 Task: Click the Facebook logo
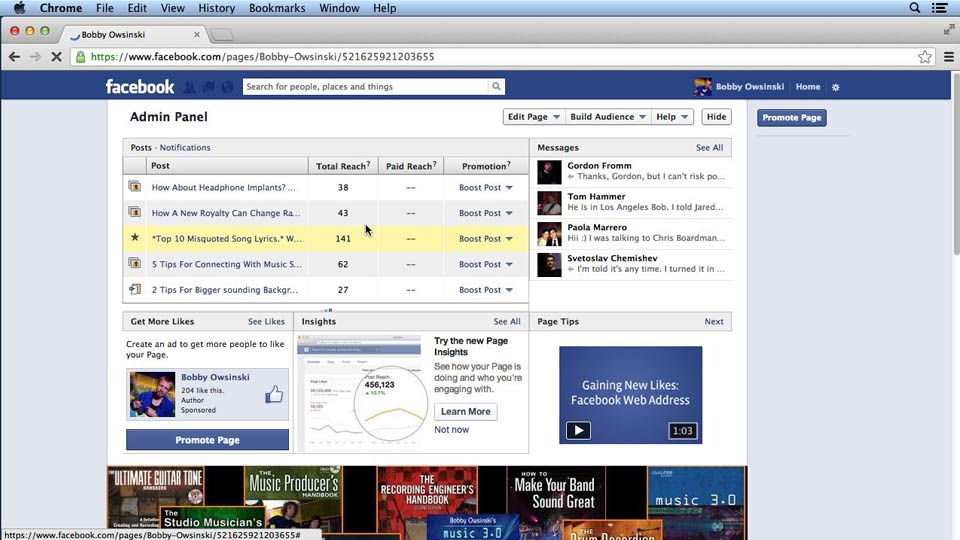(x=140, y=87)
